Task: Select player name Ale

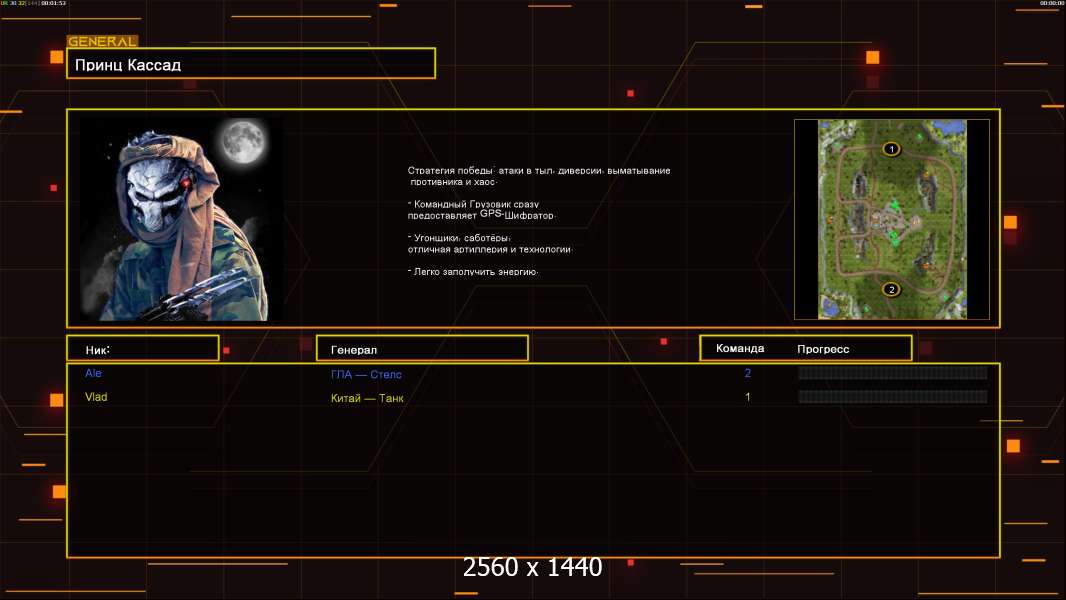Action: click(93, 373)
